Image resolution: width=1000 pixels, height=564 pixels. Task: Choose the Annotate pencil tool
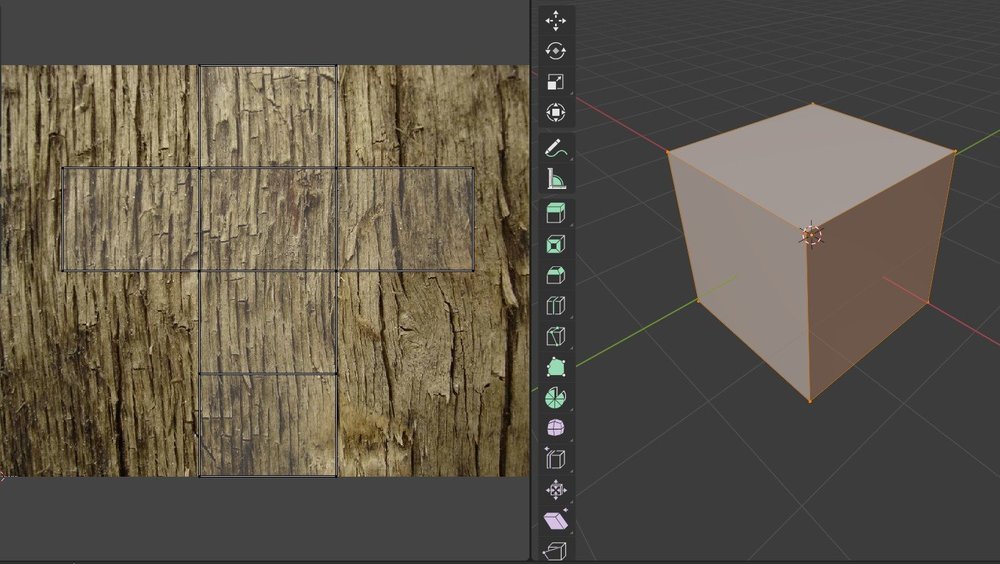click(556, 149)
